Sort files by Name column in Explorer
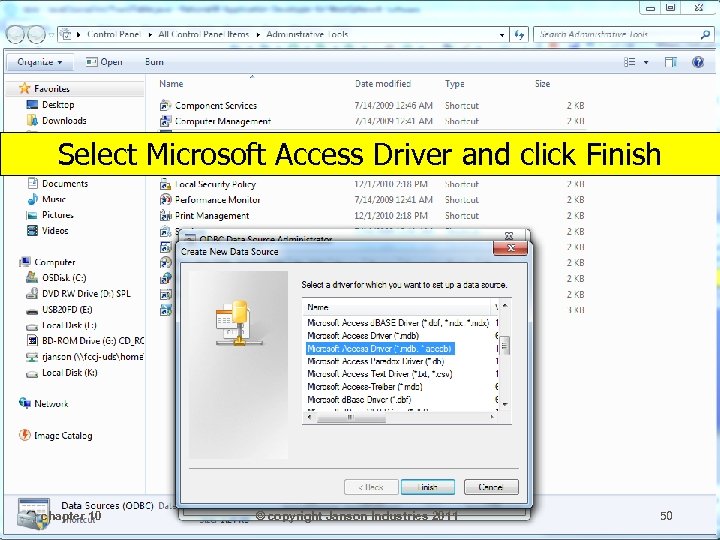The height and width of the screenshot is (540, 720). click(171, 84)
